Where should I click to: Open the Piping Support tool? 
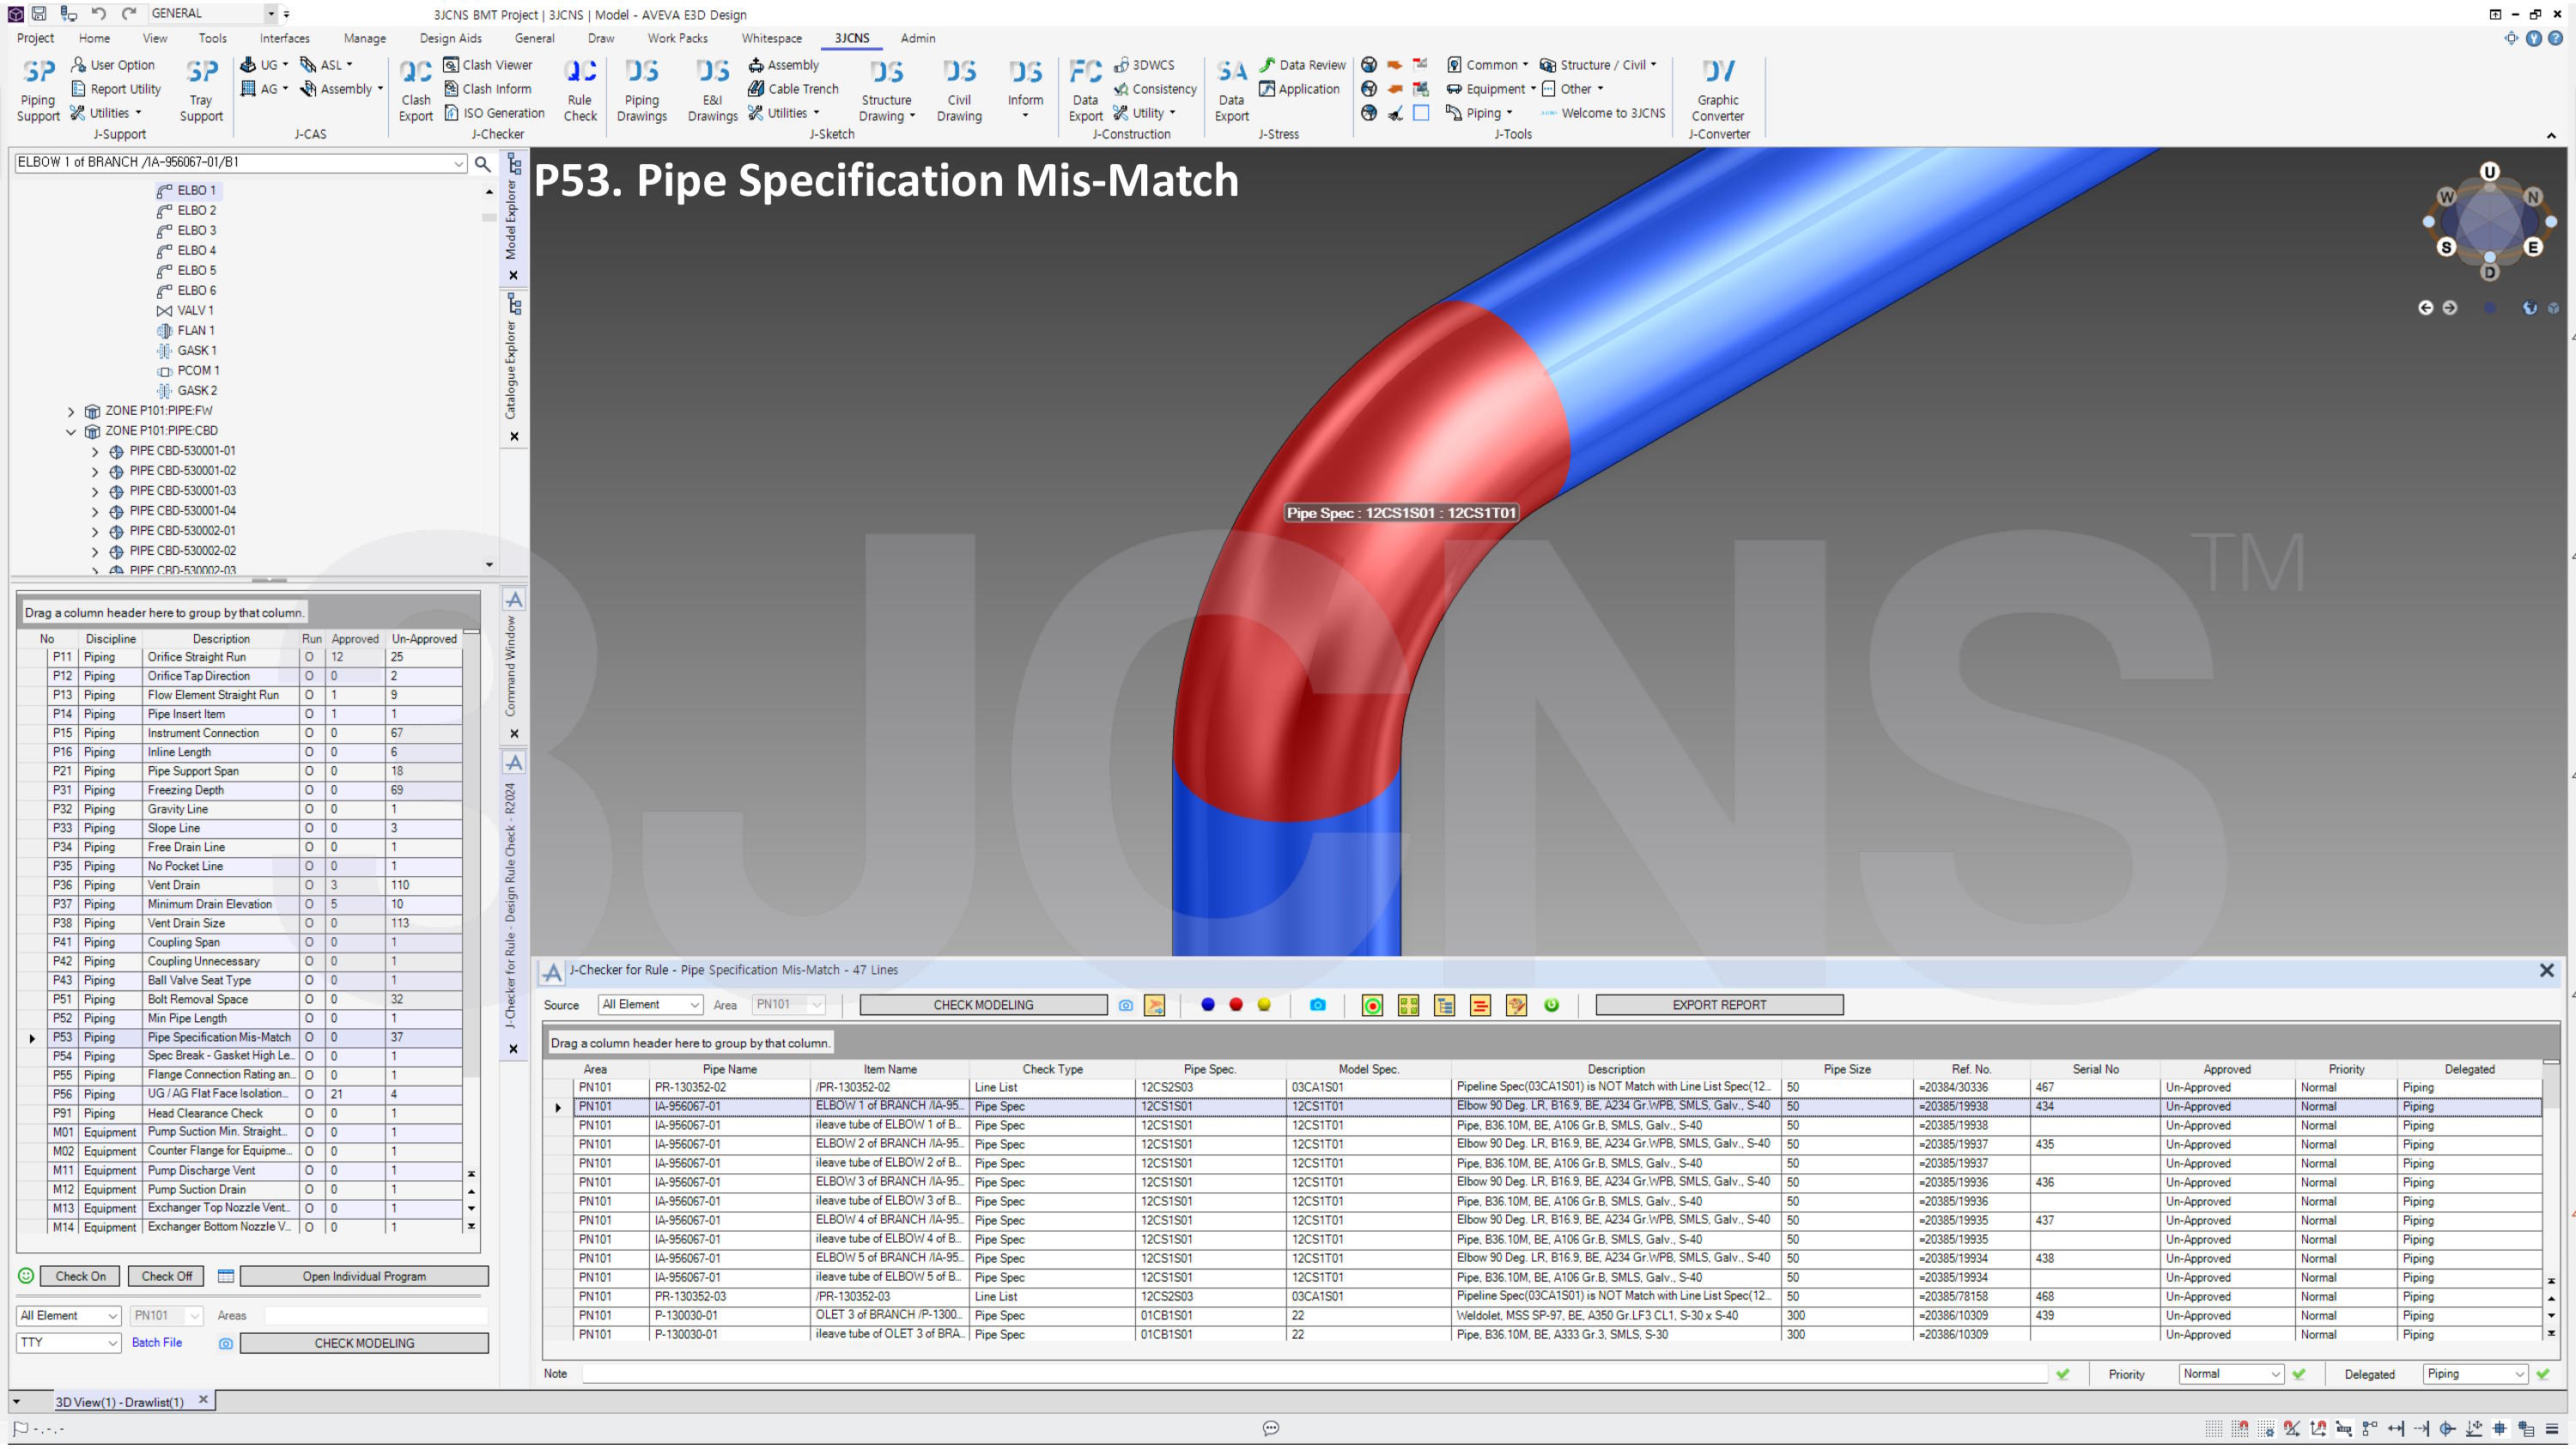tap(38, 90)
